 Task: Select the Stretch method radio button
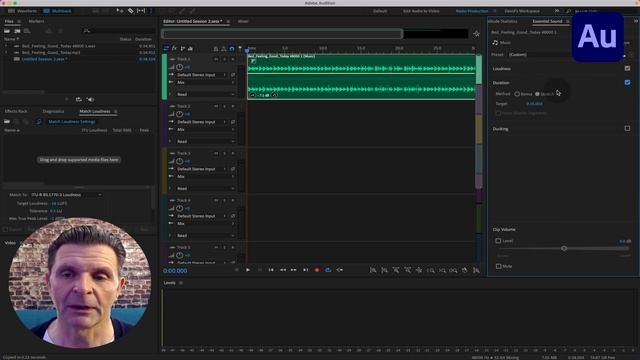point(537,94)
